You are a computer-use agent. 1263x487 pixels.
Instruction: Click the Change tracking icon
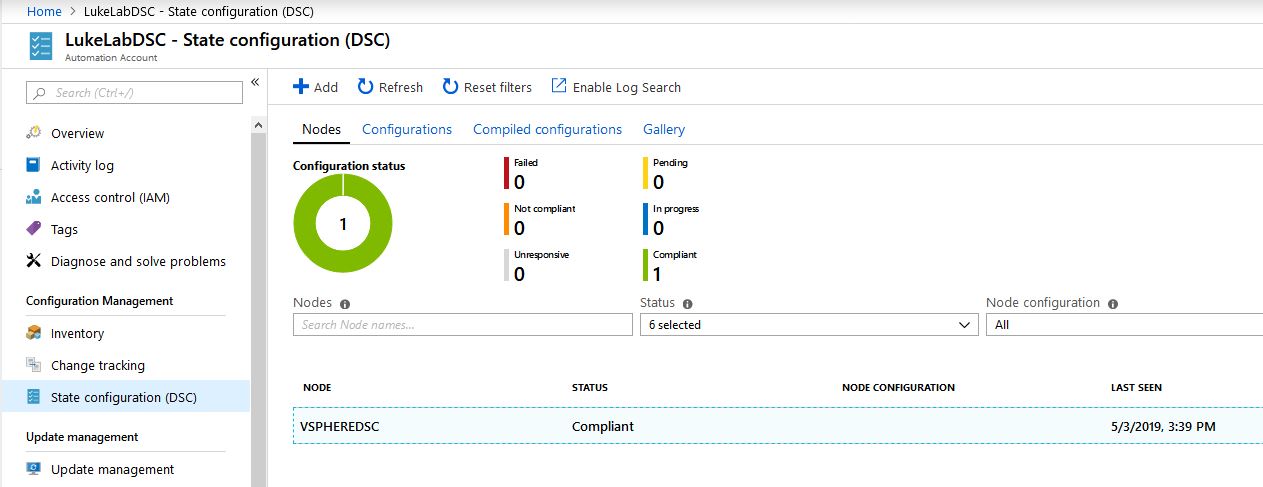(33, 365)
